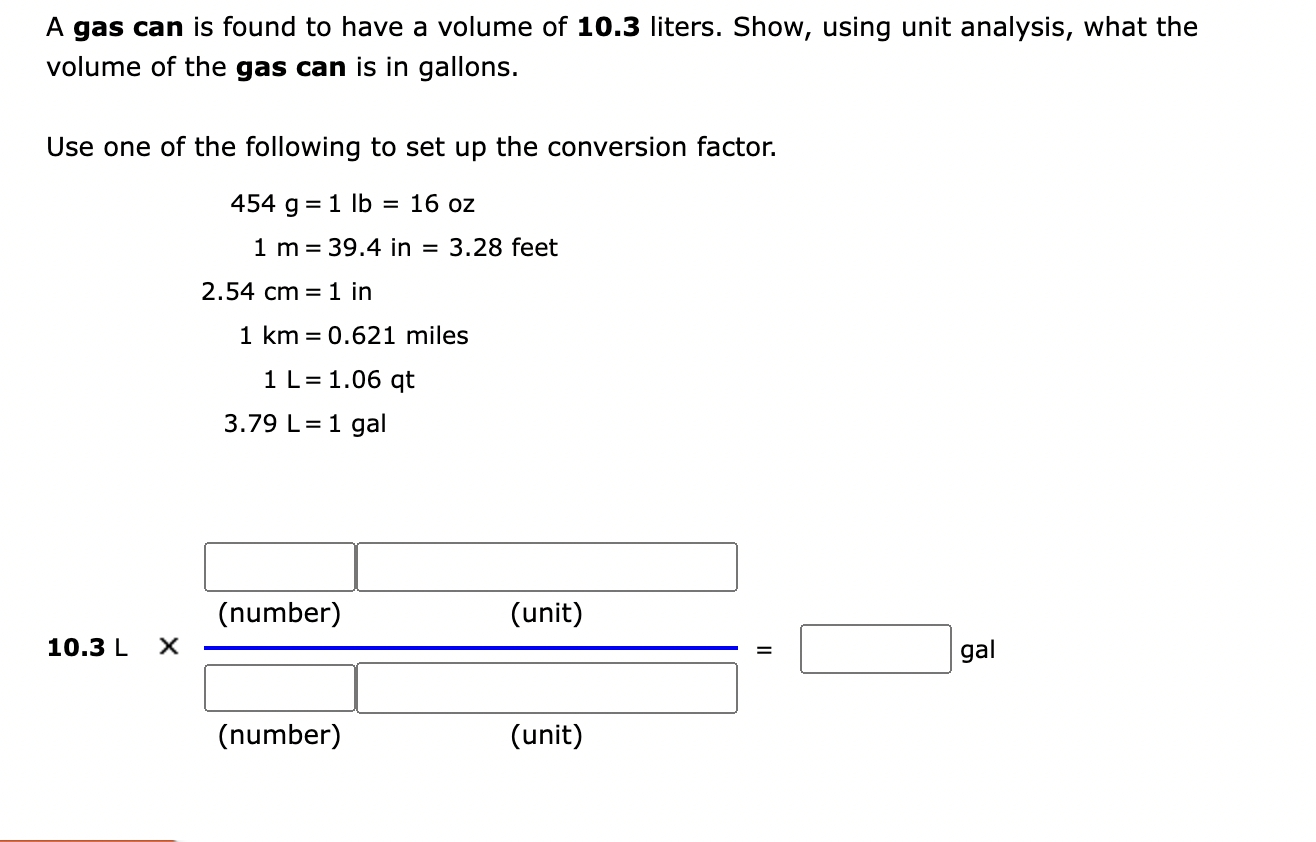Image resolution: width=1316 pixels, height=842 pixels.
Task: Click the lower (unit) label
Action: point(546,736)
